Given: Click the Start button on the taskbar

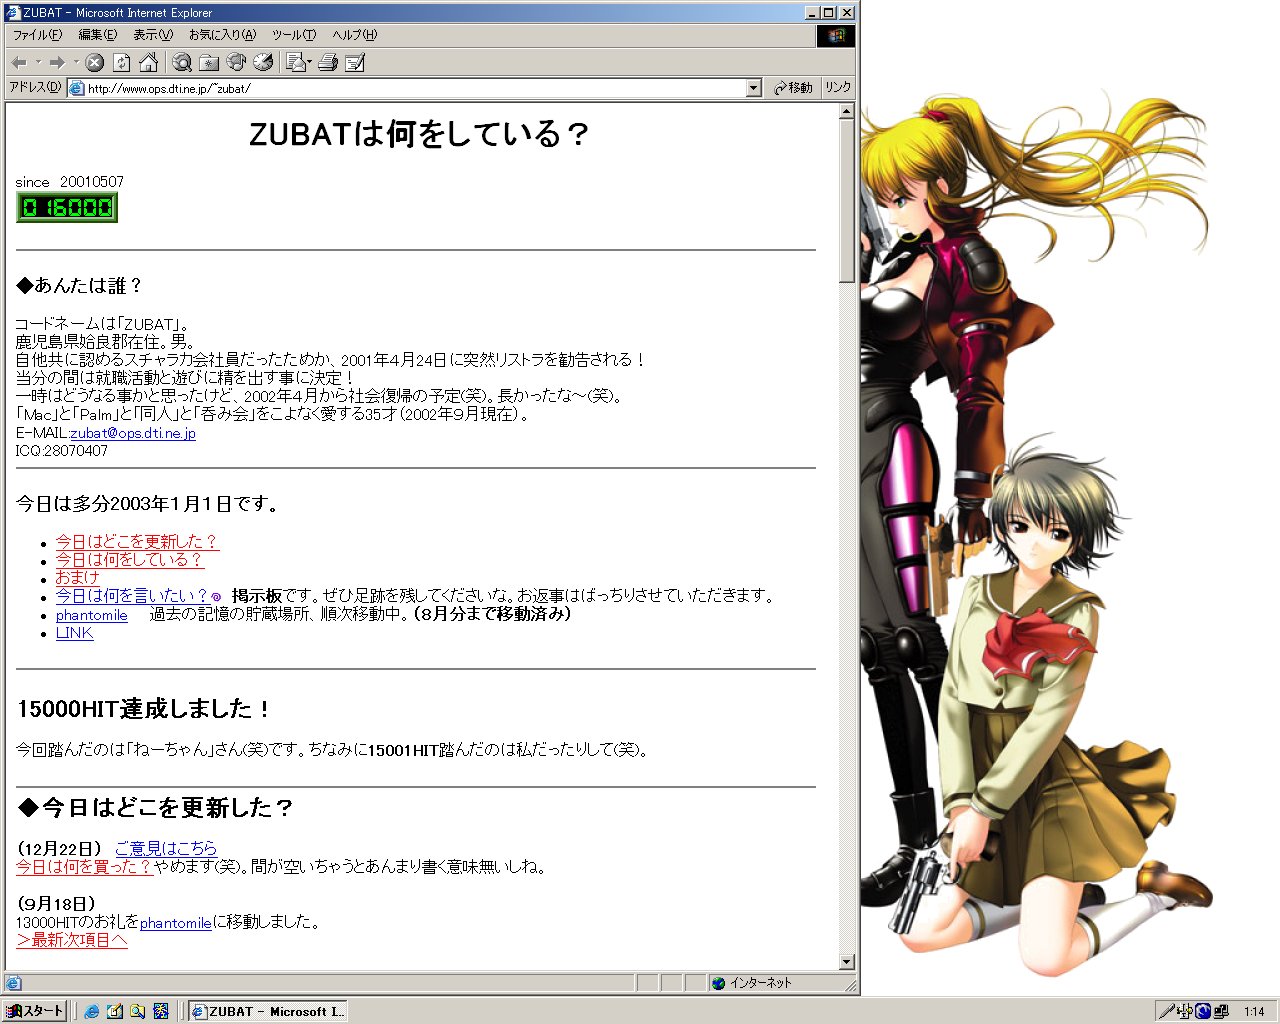Looking at the screenshot, I should pos(35,1011).
